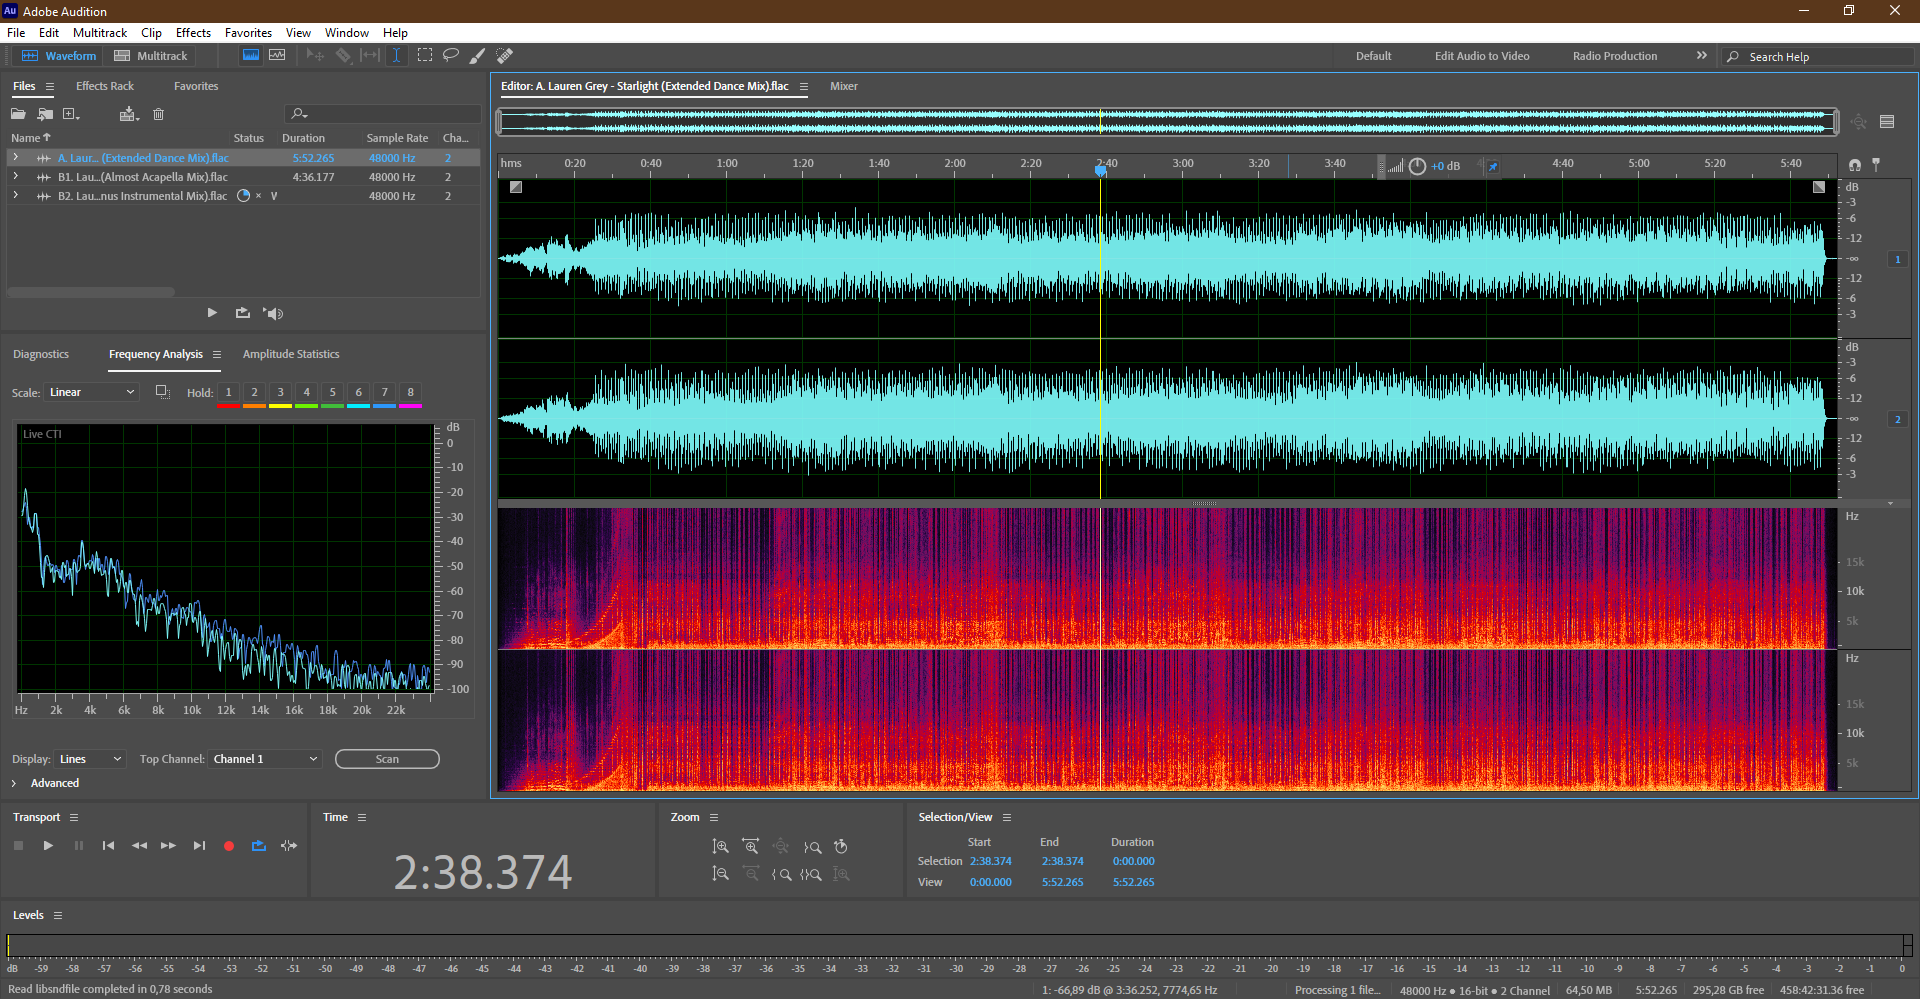Toggle Loop Playback in Transport

coord(259,846)
